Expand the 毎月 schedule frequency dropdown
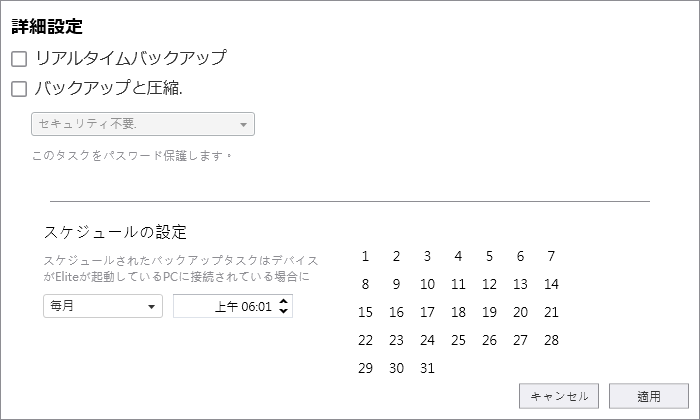Viewport: 700px width, 420px height. [103, 306]
